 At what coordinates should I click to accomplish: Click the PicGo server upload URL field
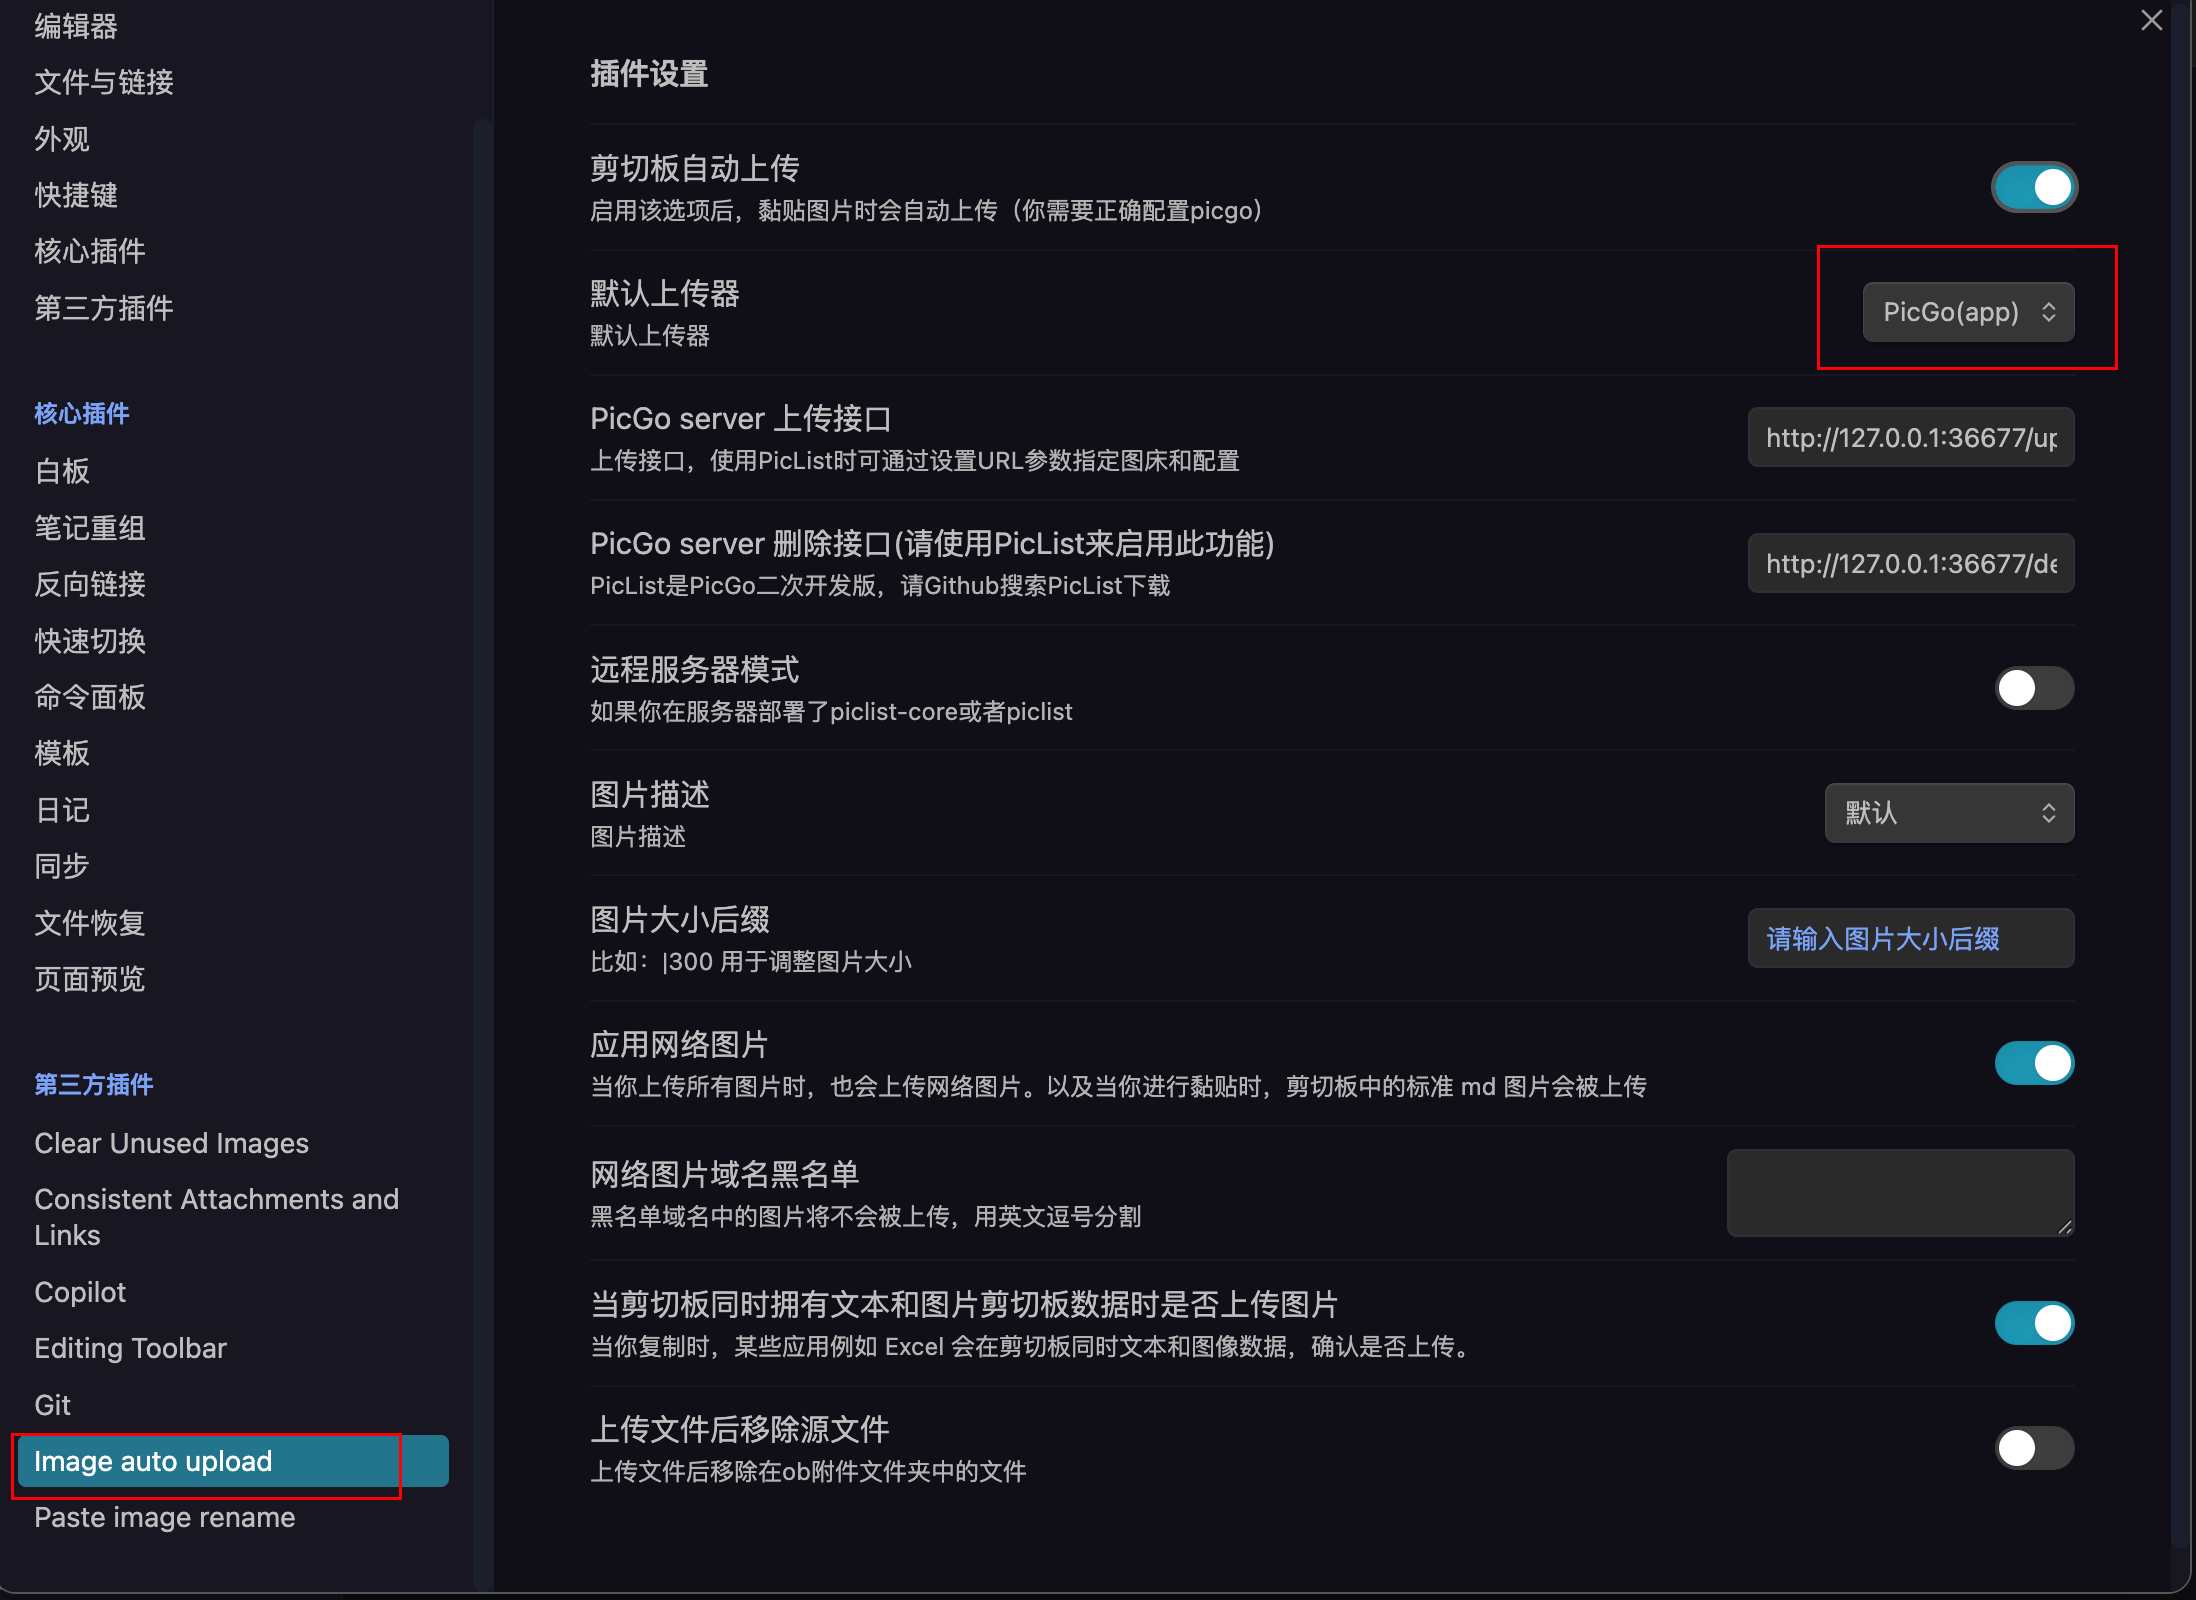coord(1910,438)
